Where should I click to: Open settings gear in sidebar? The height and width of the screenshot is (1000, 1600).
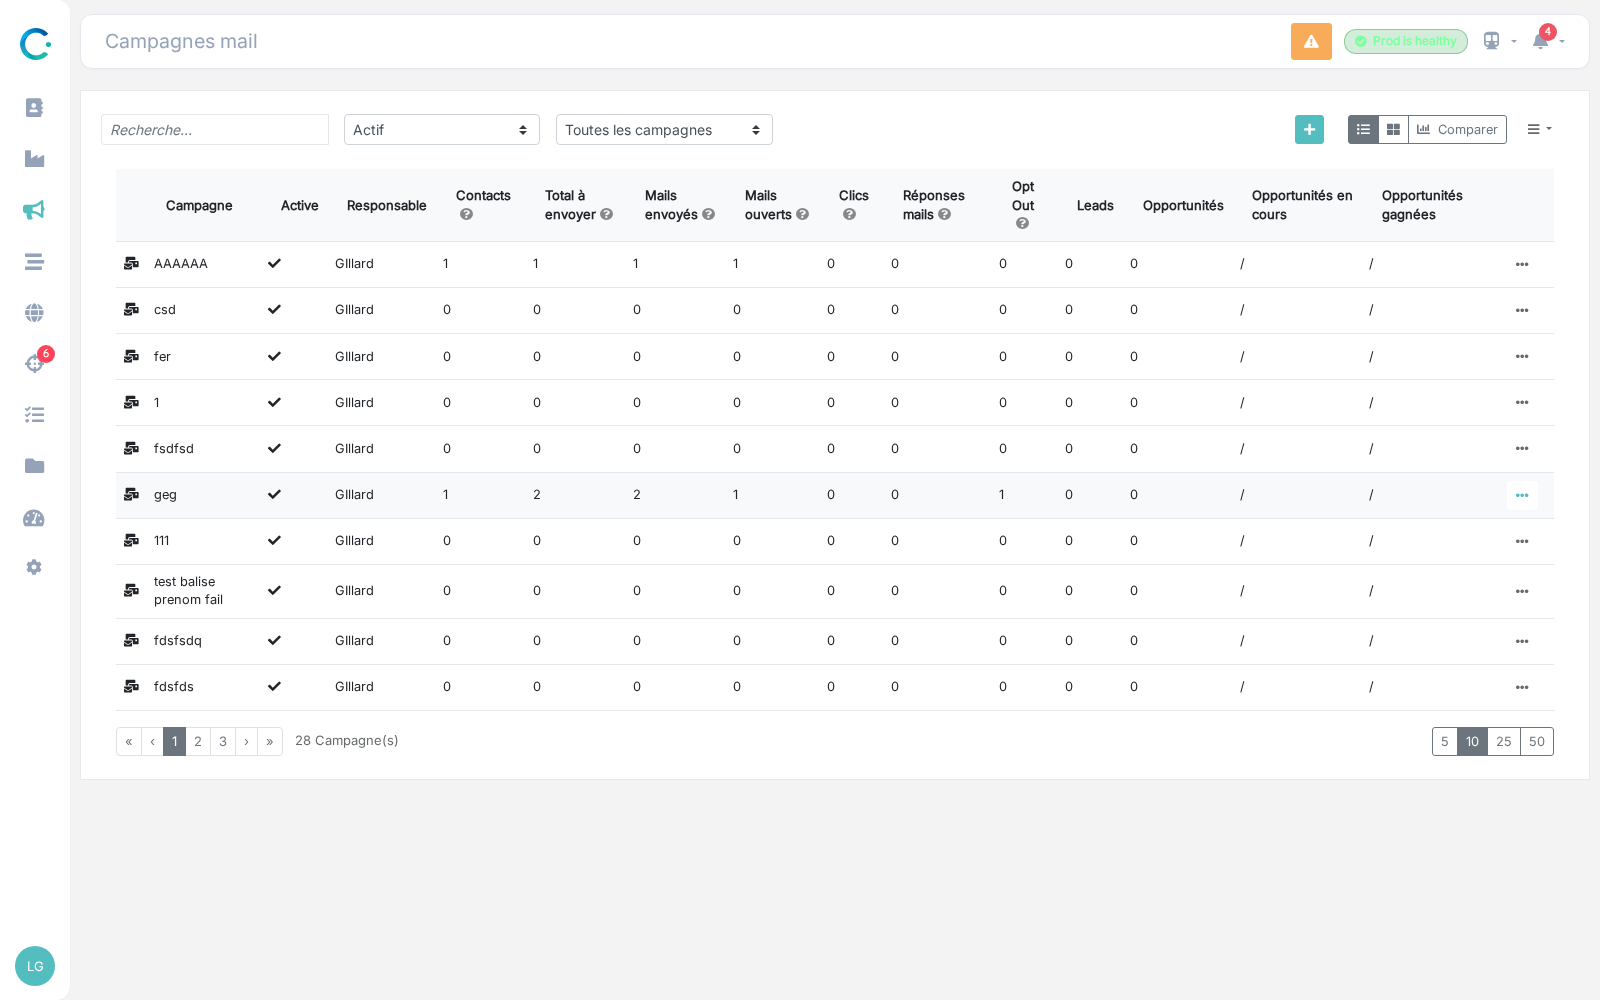click(x=34, y=567)
